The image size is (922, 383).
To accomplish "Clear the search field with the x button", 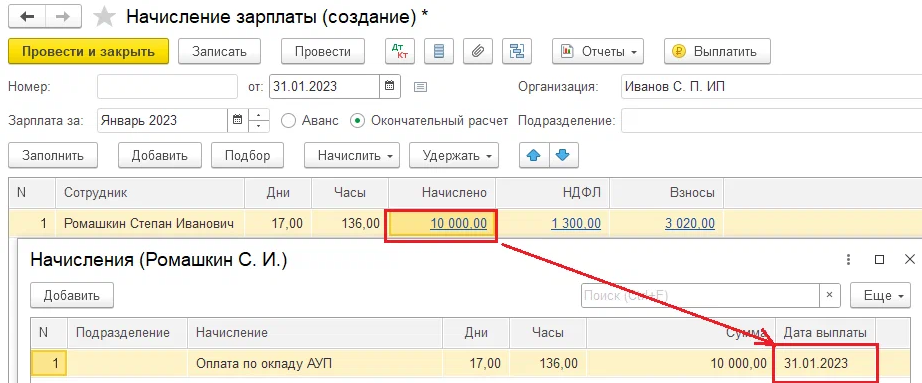I will (830, 295).
